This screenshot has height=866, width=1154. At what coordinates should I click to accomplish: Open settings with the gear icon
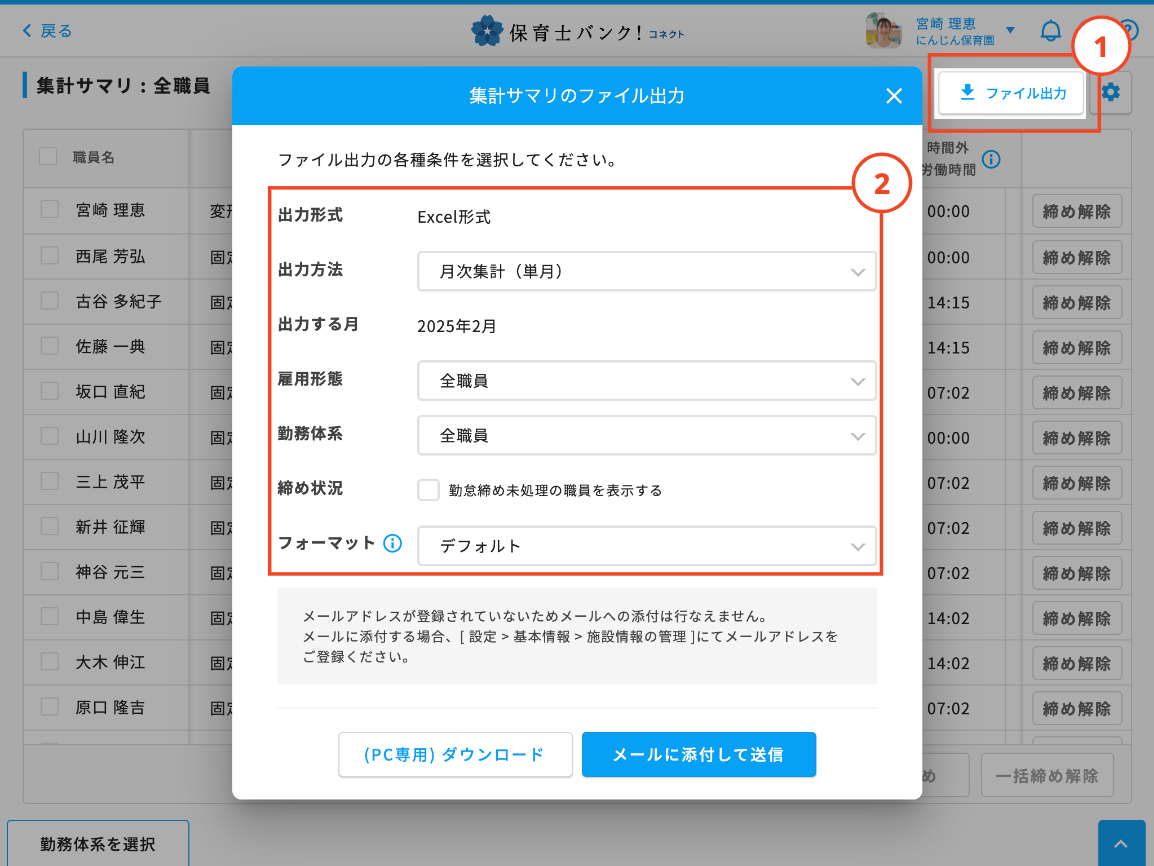(x=1111, y=93)
